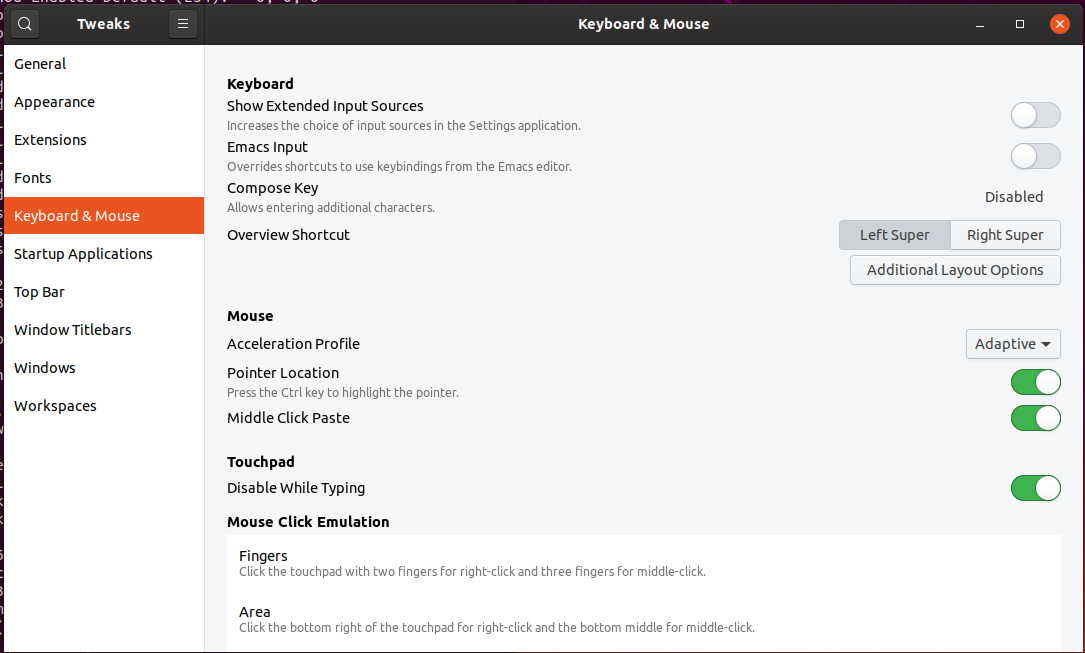1085x653 pixels.
Task: Select Left Super overview shortcut
Action: 895,235
